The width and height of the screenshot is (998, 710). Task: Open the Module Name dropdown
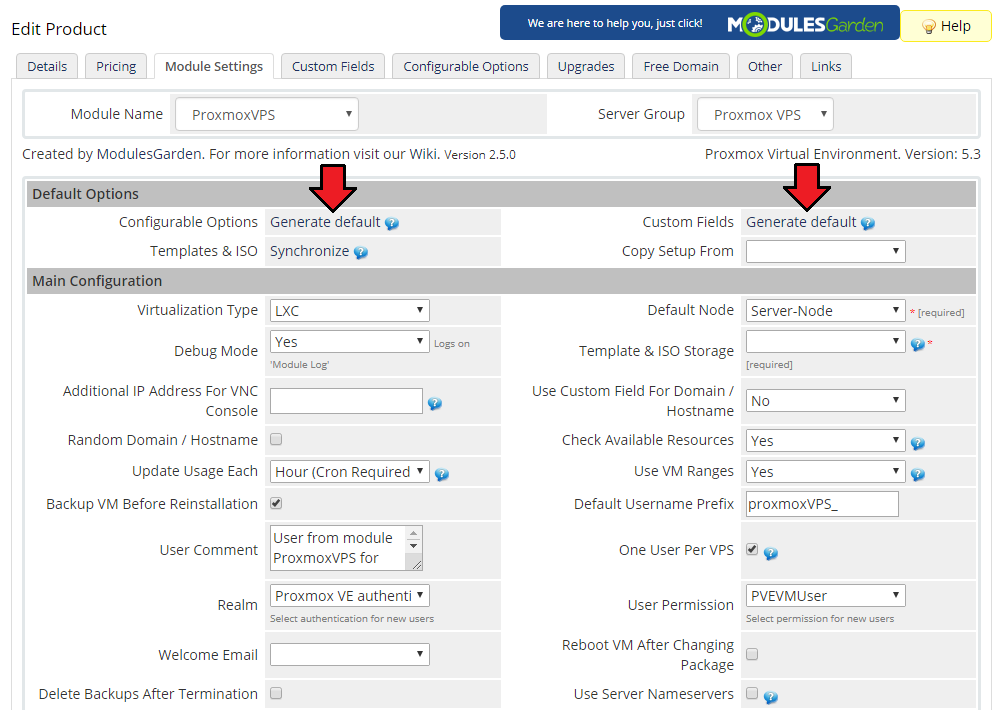(267, 115)
